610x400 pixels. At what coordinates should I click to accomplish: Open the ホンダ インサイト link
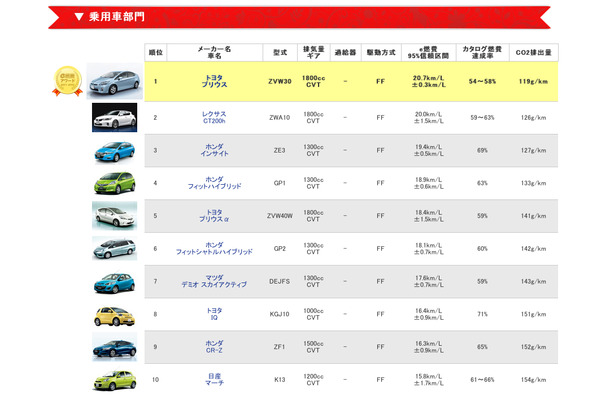click(214, 150)
